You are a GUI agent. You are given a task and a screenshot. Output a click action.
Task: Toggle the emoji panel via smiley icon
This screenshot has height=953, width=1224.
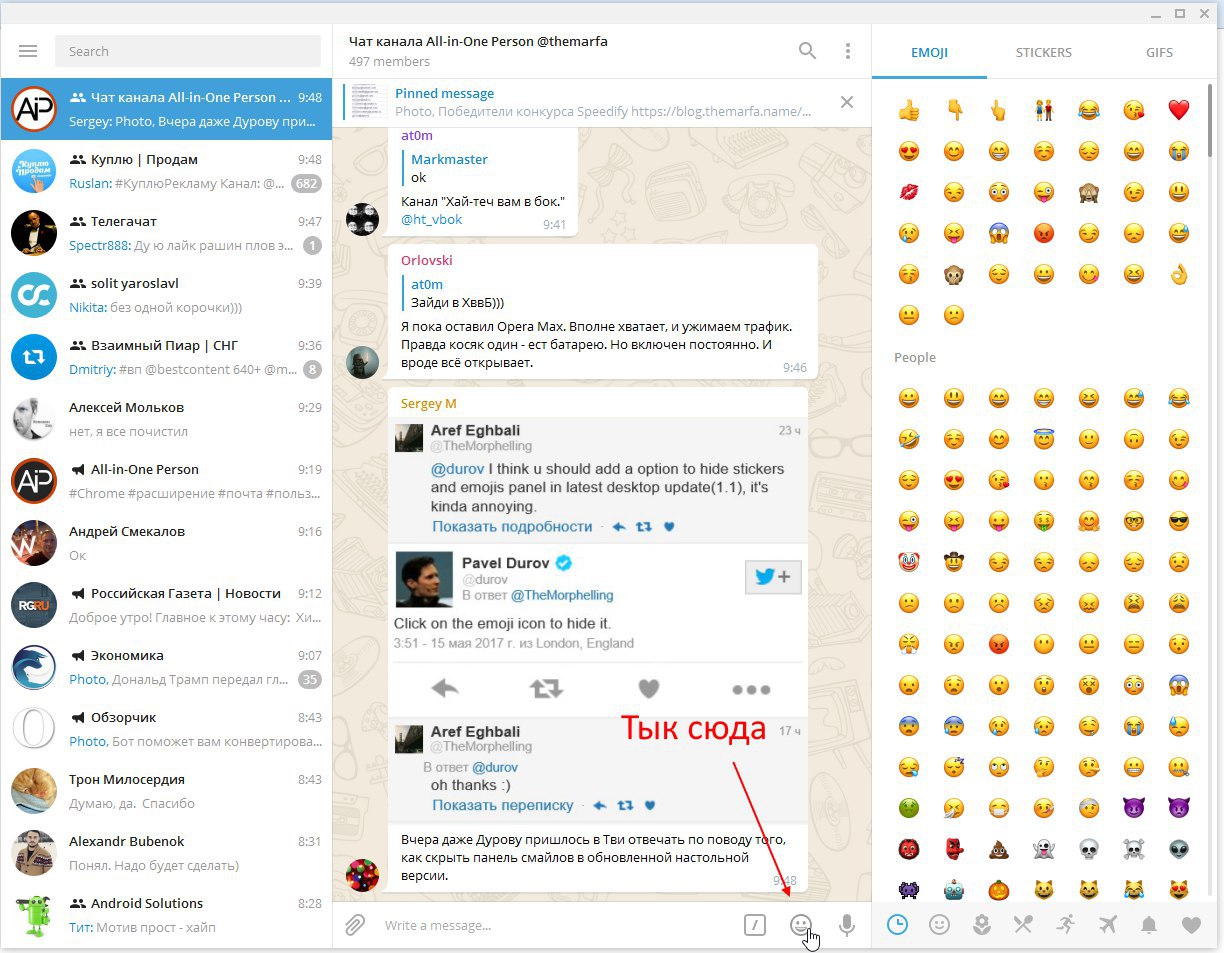[x=801, y=925]
